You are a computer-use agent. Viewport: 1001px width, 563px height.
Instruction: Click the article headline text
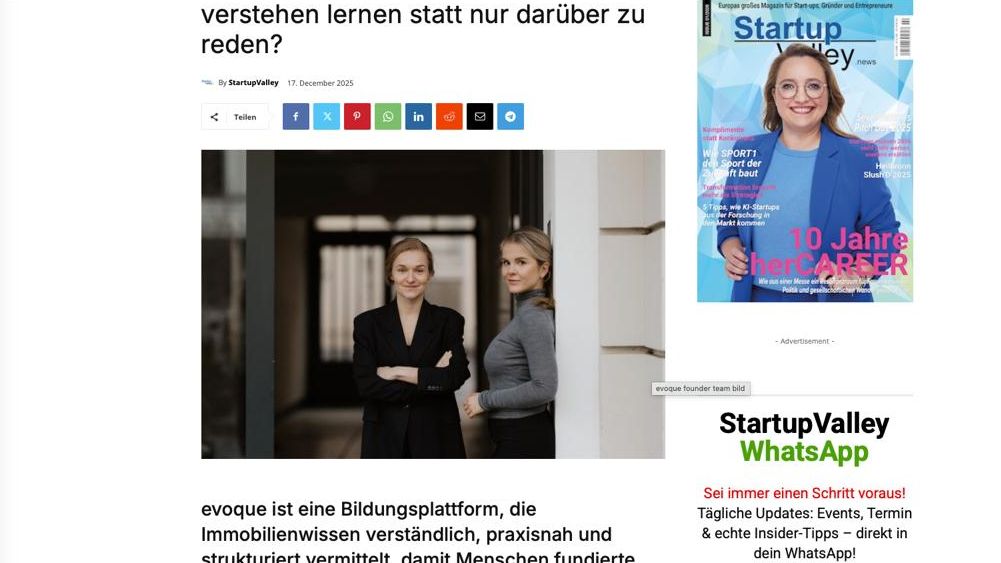[423, 29]
